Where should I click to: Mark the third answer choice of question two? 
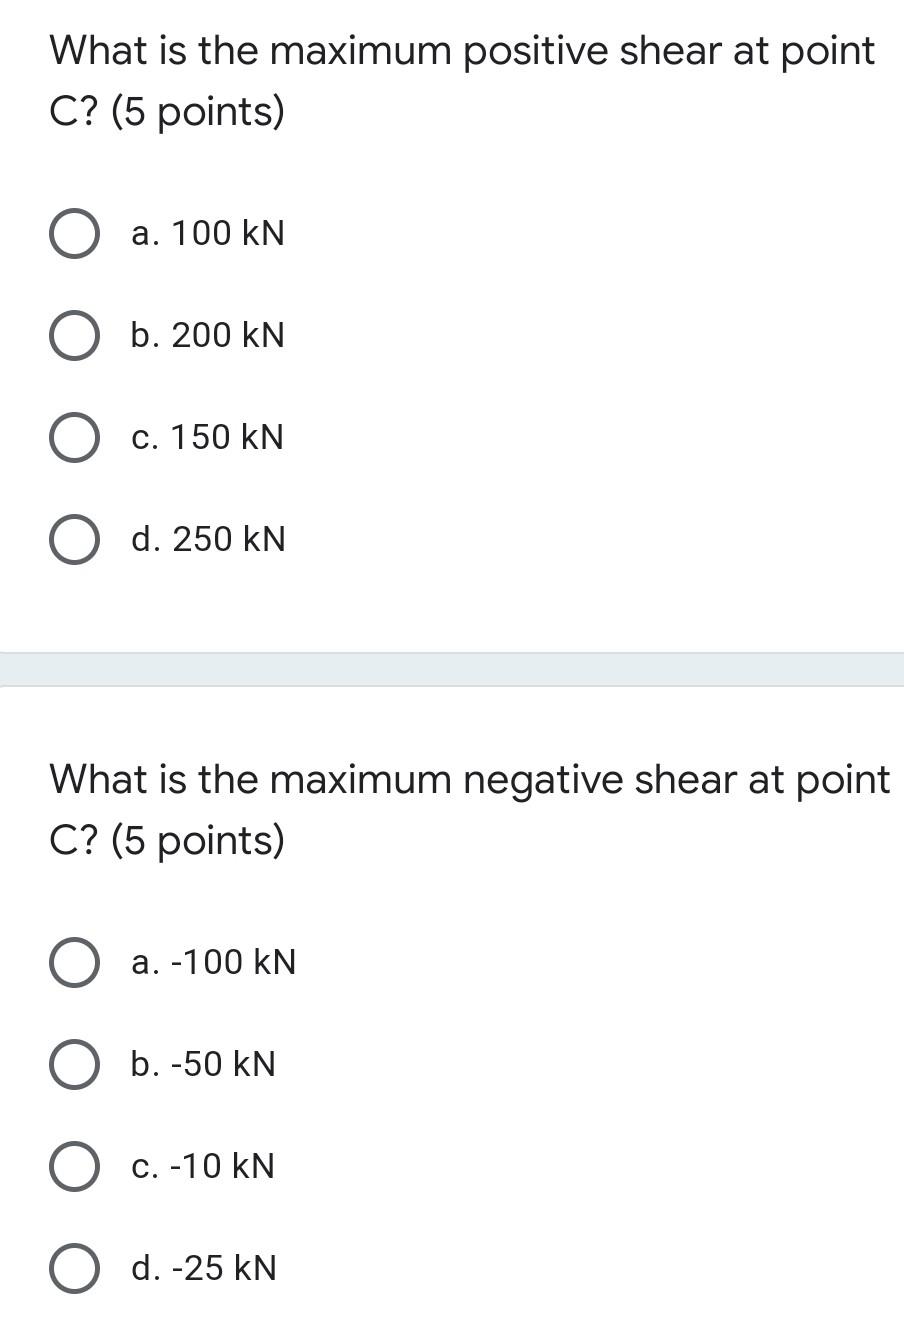click(x=74, y=1166)
